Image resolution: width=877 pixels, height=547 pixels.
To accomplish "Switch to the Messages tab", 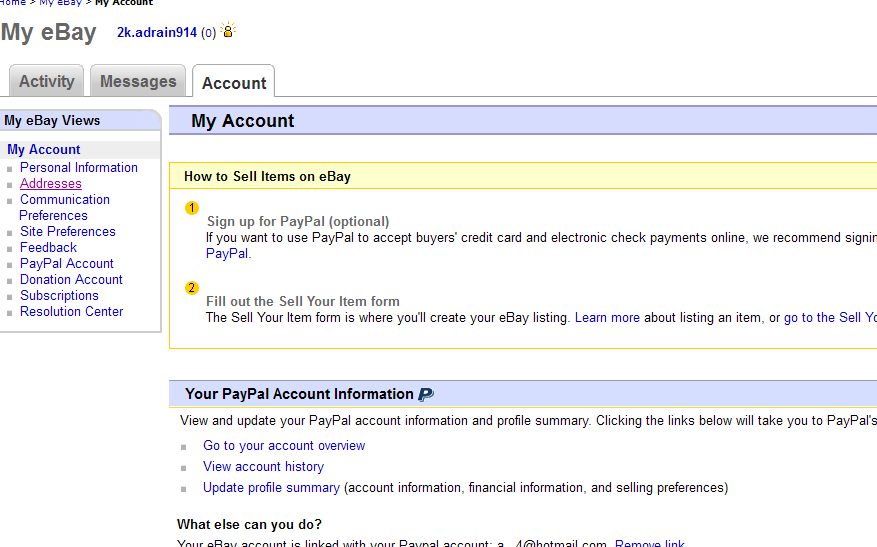I will click(138, 81).
